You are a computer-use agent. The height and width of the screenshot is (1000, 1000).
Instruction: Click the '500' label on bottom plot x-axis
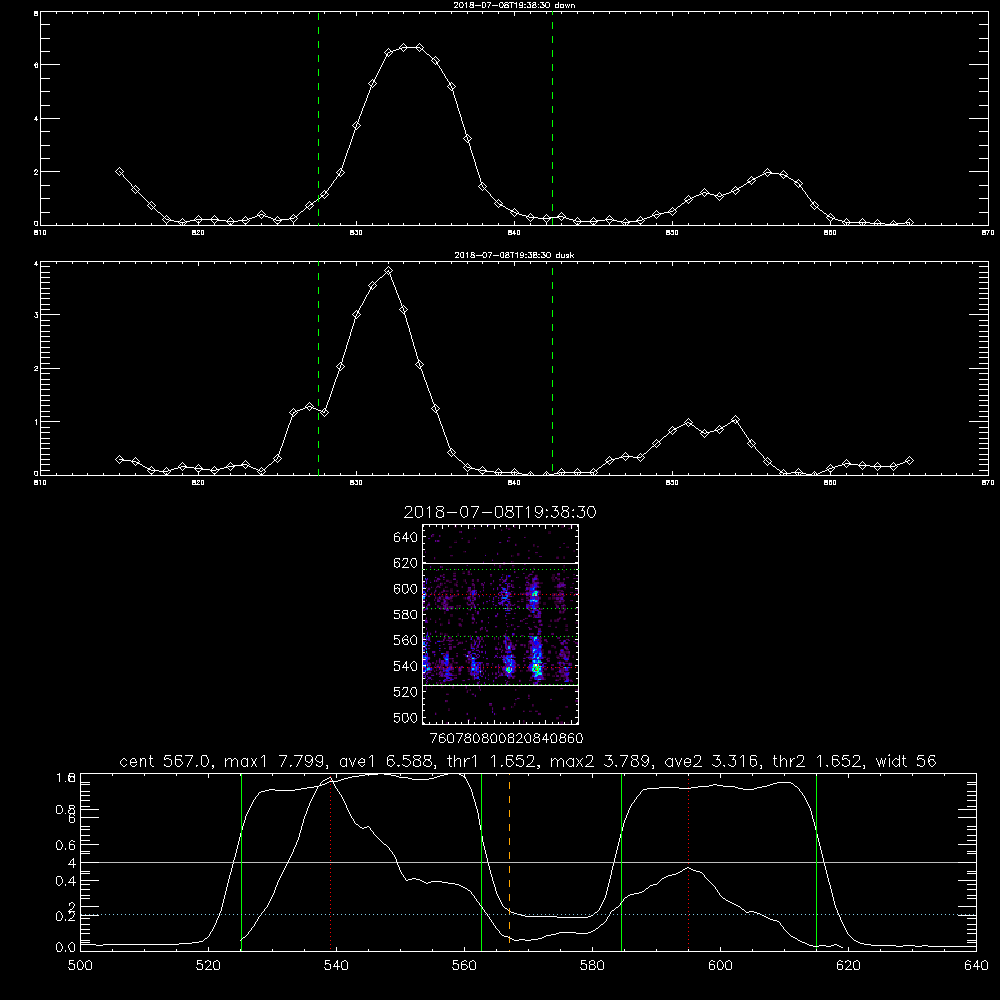(80, 965)
